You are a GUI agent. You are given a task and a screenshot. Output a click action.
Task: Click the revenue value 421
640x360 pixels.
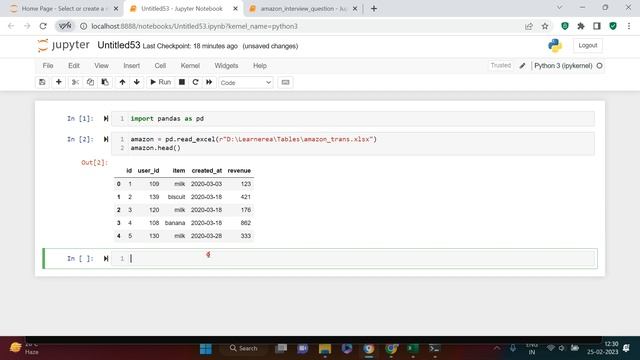tap(246, 197)
